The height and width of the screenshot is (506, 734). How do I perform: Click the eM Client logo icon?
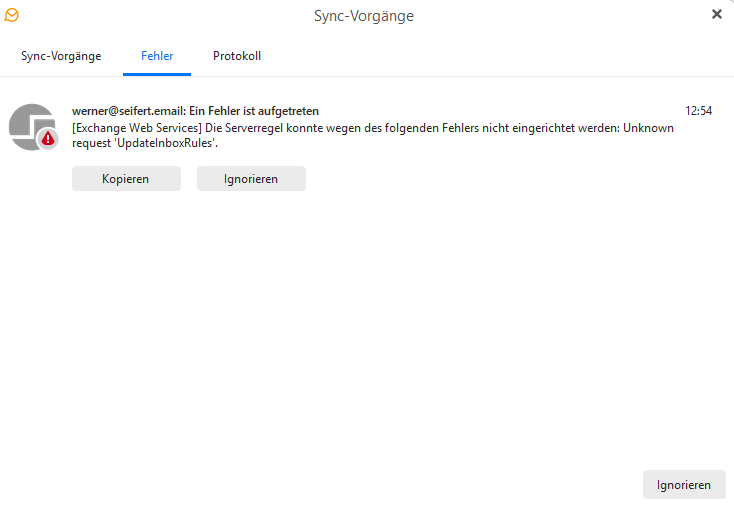click(x=12, y=14)
